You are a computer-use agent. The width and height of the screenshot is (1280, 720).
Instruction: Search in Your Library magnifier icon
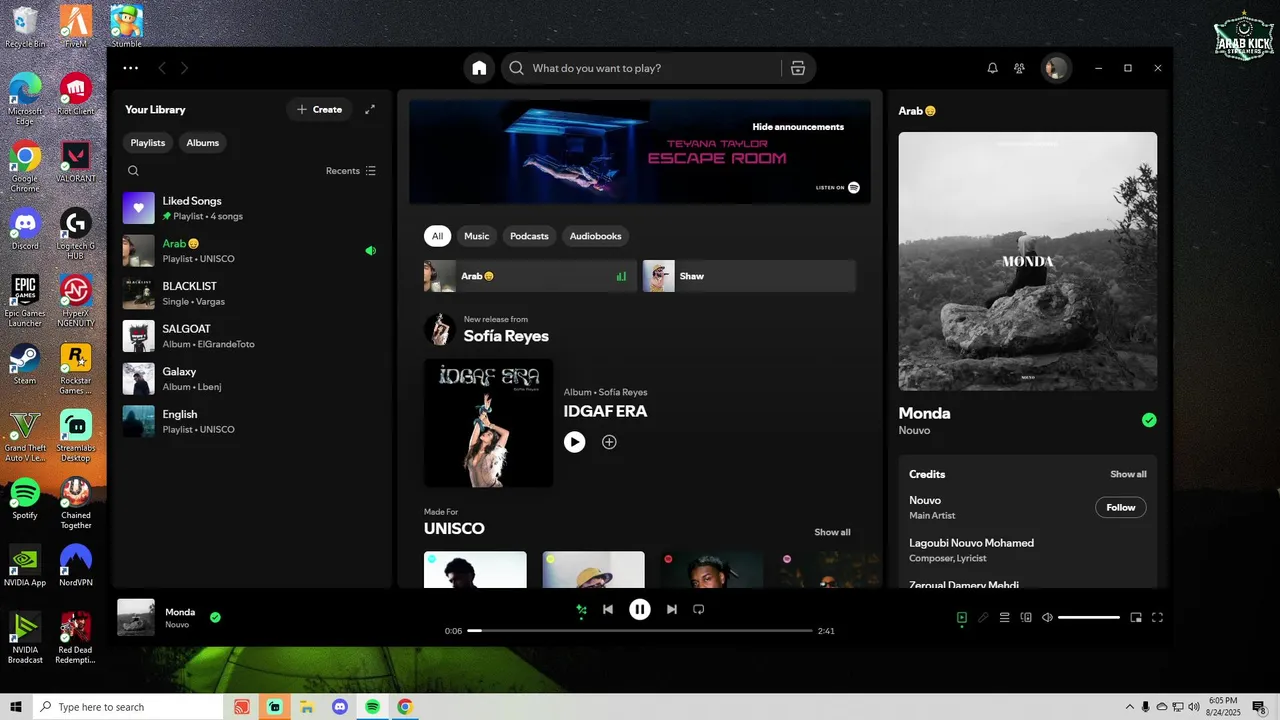[133, 171]
